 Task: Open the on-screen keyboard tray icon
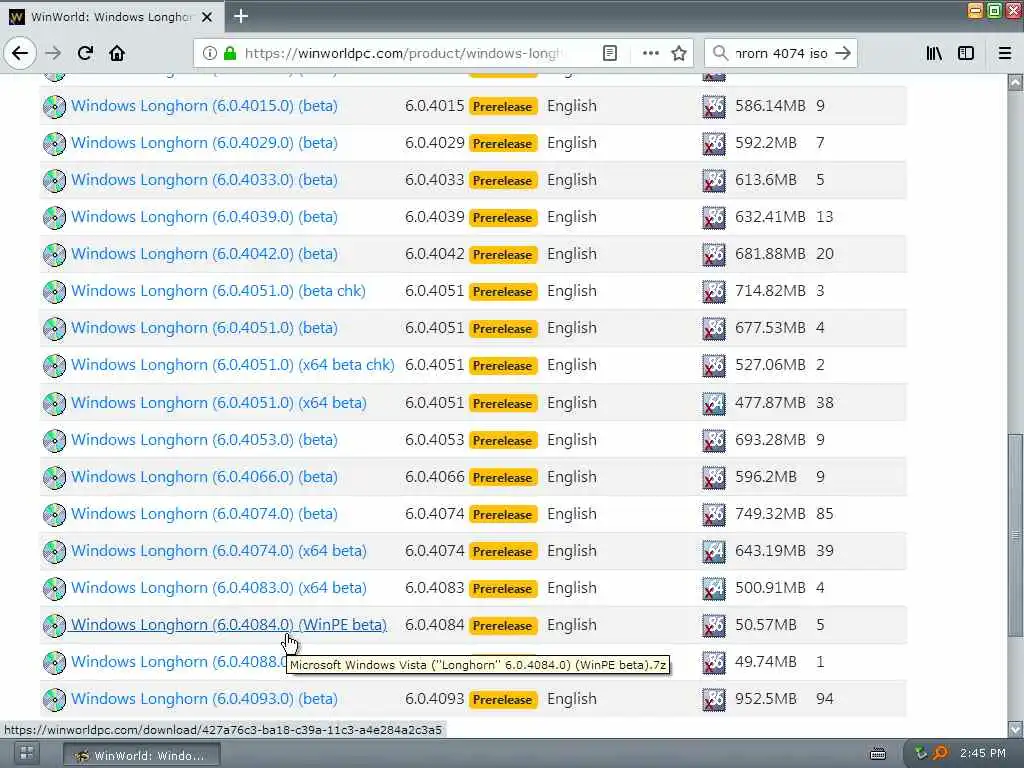coord(878,754)
